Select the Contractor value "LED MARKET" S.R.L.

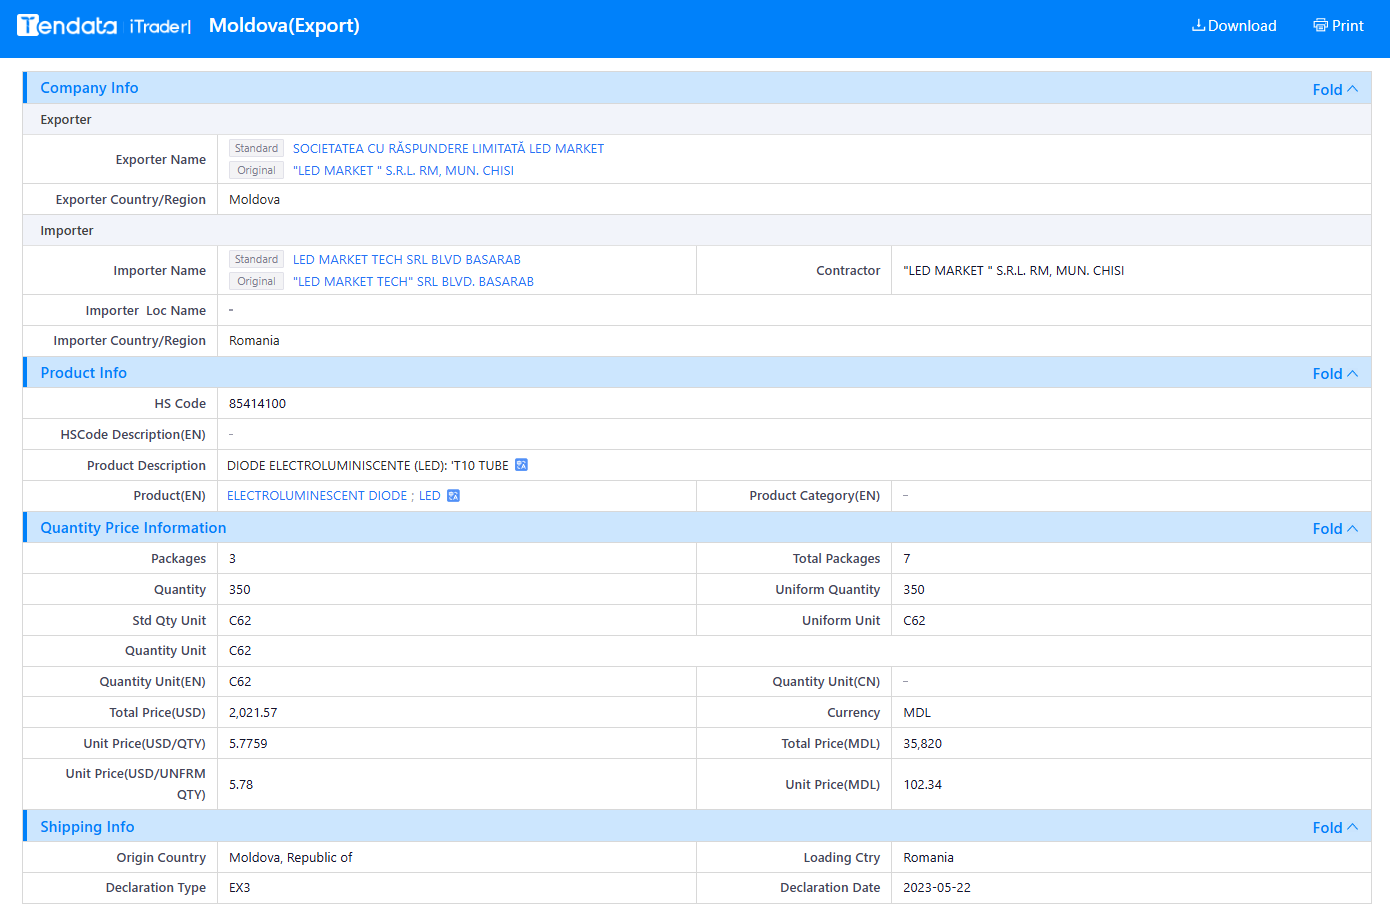tap(1013, 270)
